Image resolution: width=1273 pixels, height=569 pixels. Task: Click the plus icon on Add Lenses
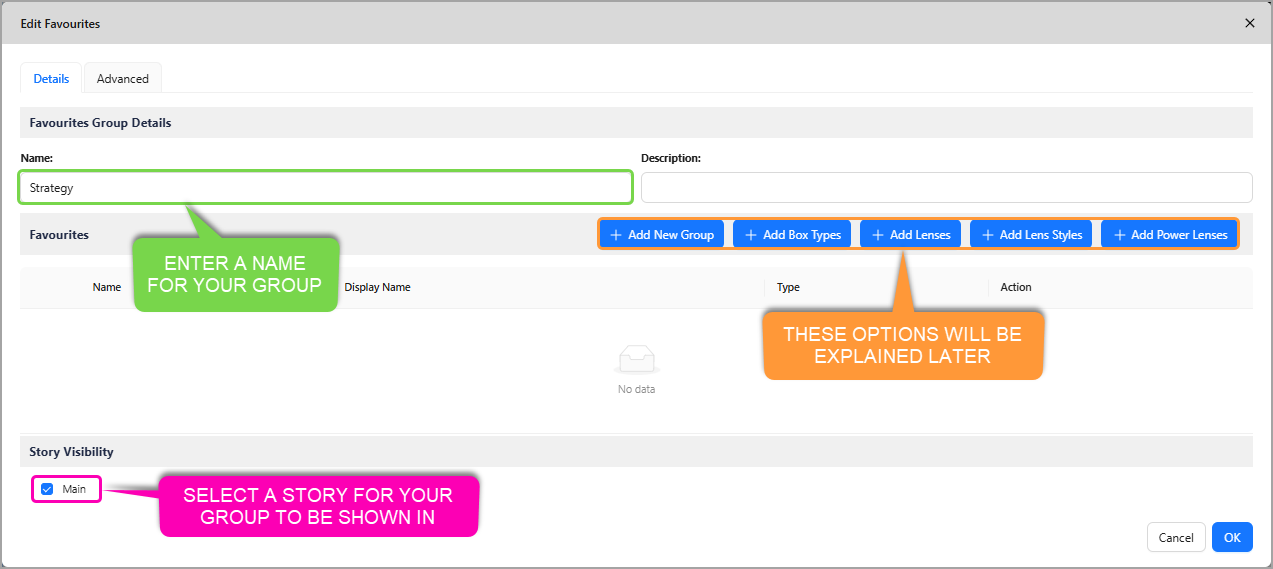point(878,235)
